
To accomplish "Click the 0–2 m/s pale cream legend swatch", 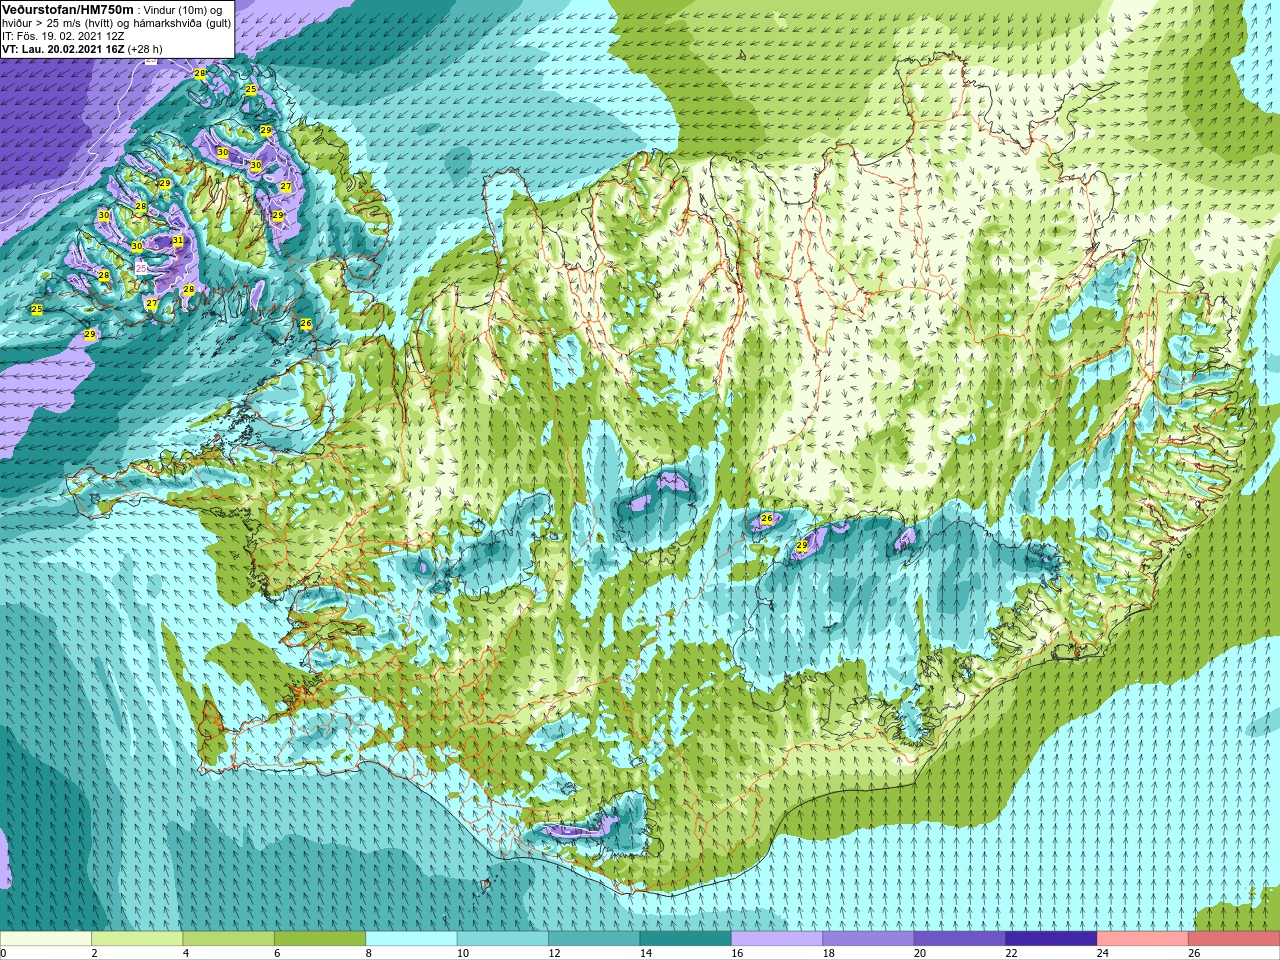I will [x=46, y=939].
